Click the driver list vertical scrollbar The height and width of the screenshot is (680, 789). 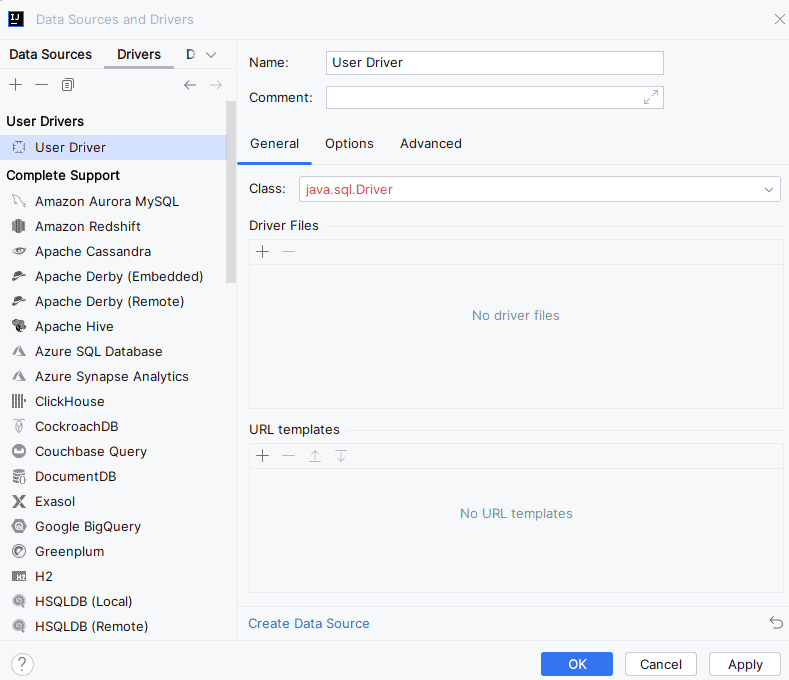231,192
